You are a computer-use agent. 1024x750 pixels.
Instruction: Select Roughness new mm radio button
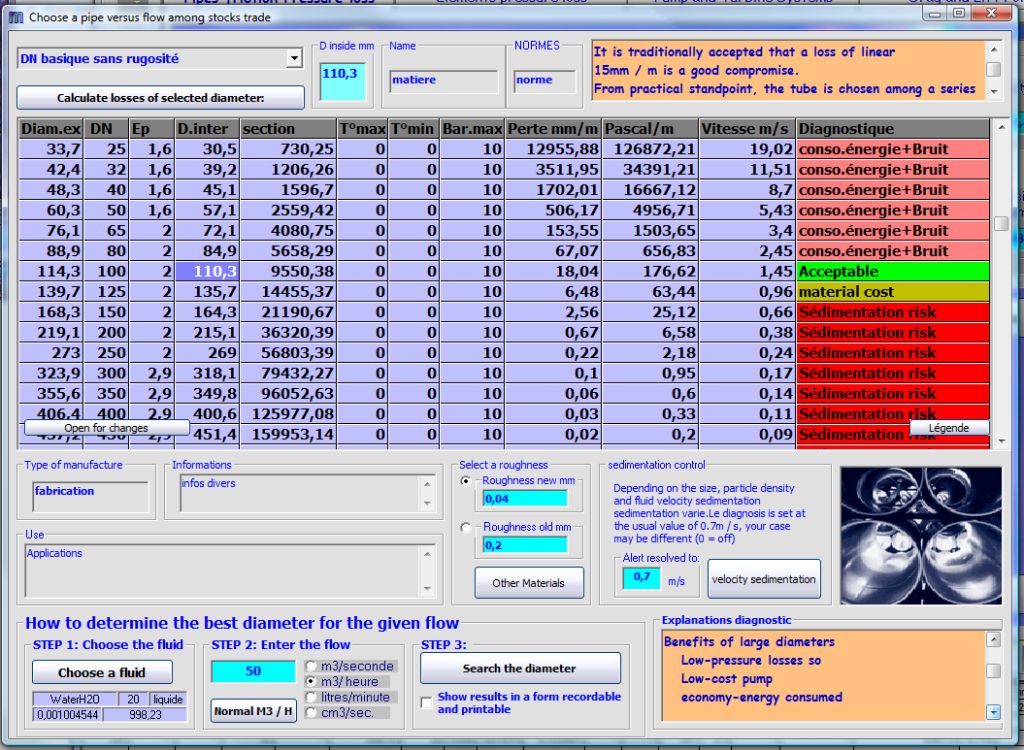point(466,481)
